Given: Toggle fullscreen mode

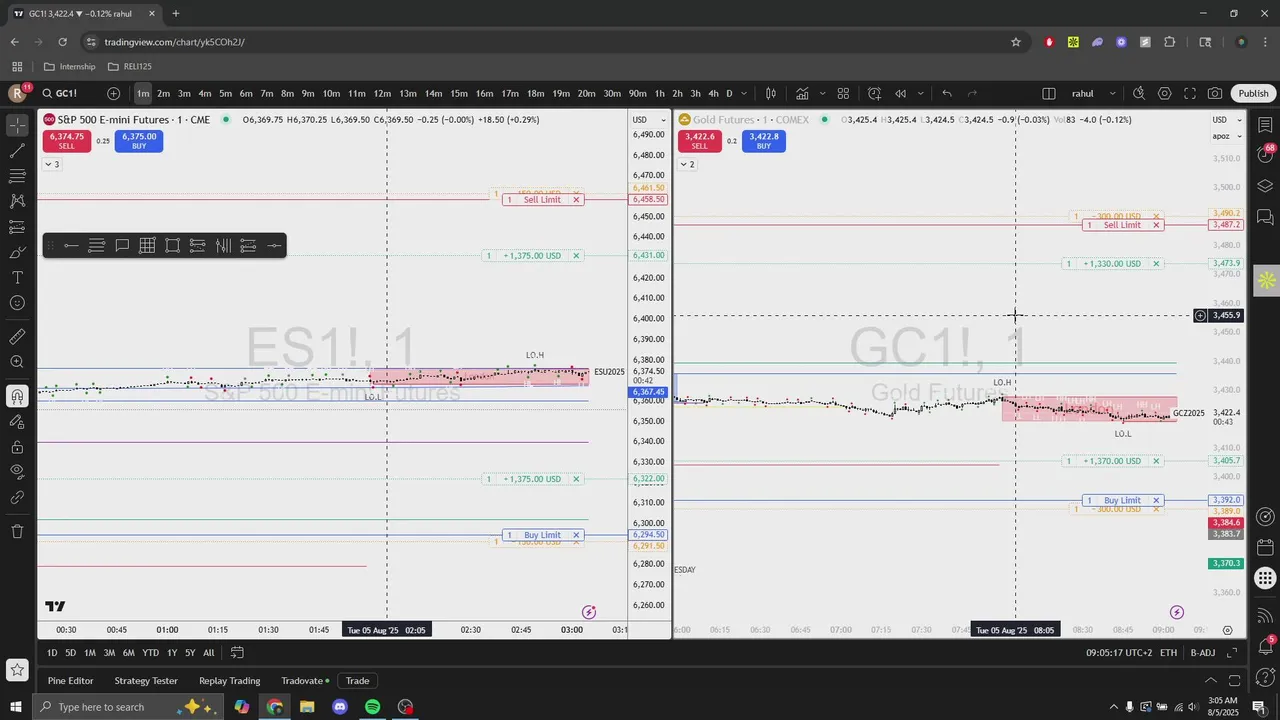Looking at the screenshot, I should click(x=1190, y=93).
